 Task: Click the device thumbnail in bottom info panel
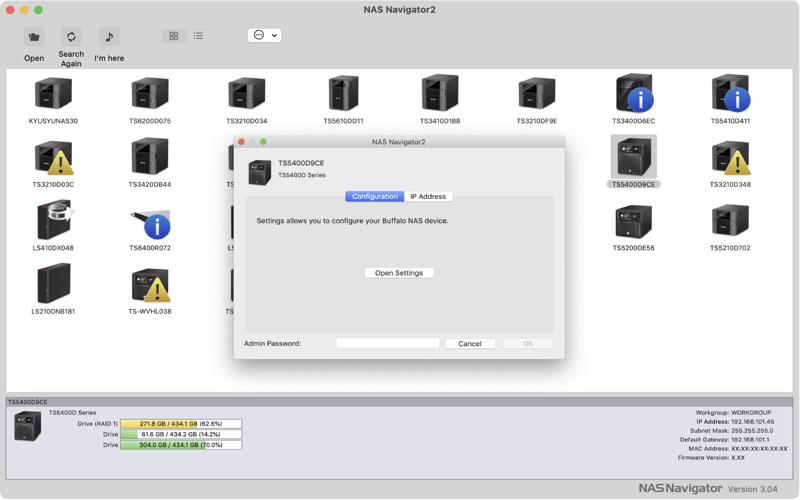click(28, 426)
